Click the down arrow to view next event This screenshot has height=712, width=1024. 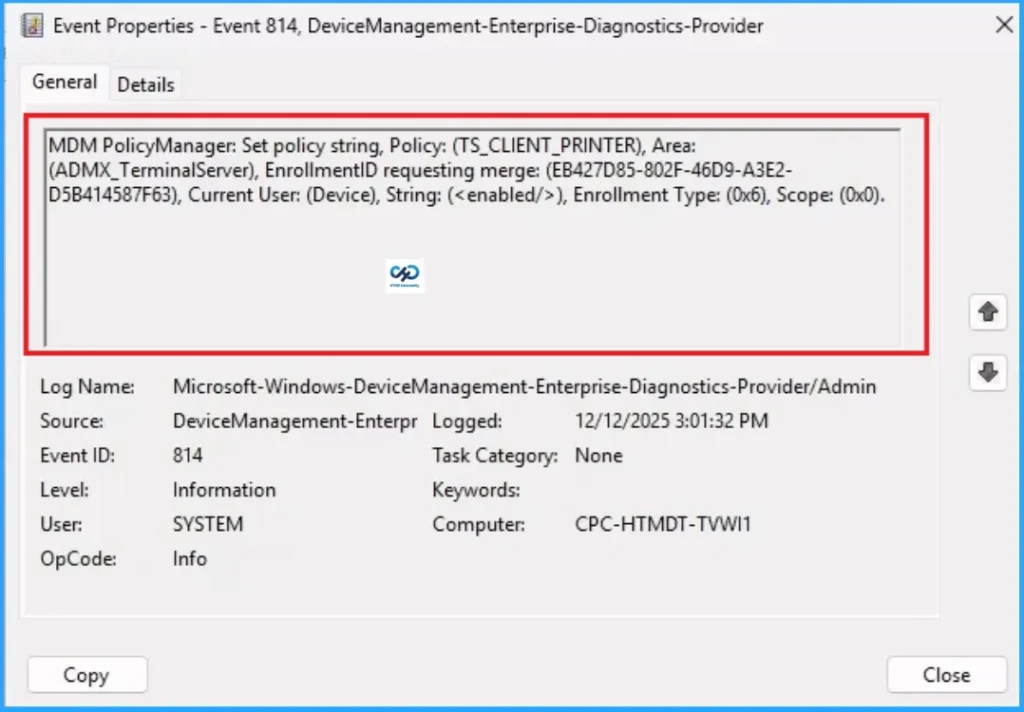(987, 372)
